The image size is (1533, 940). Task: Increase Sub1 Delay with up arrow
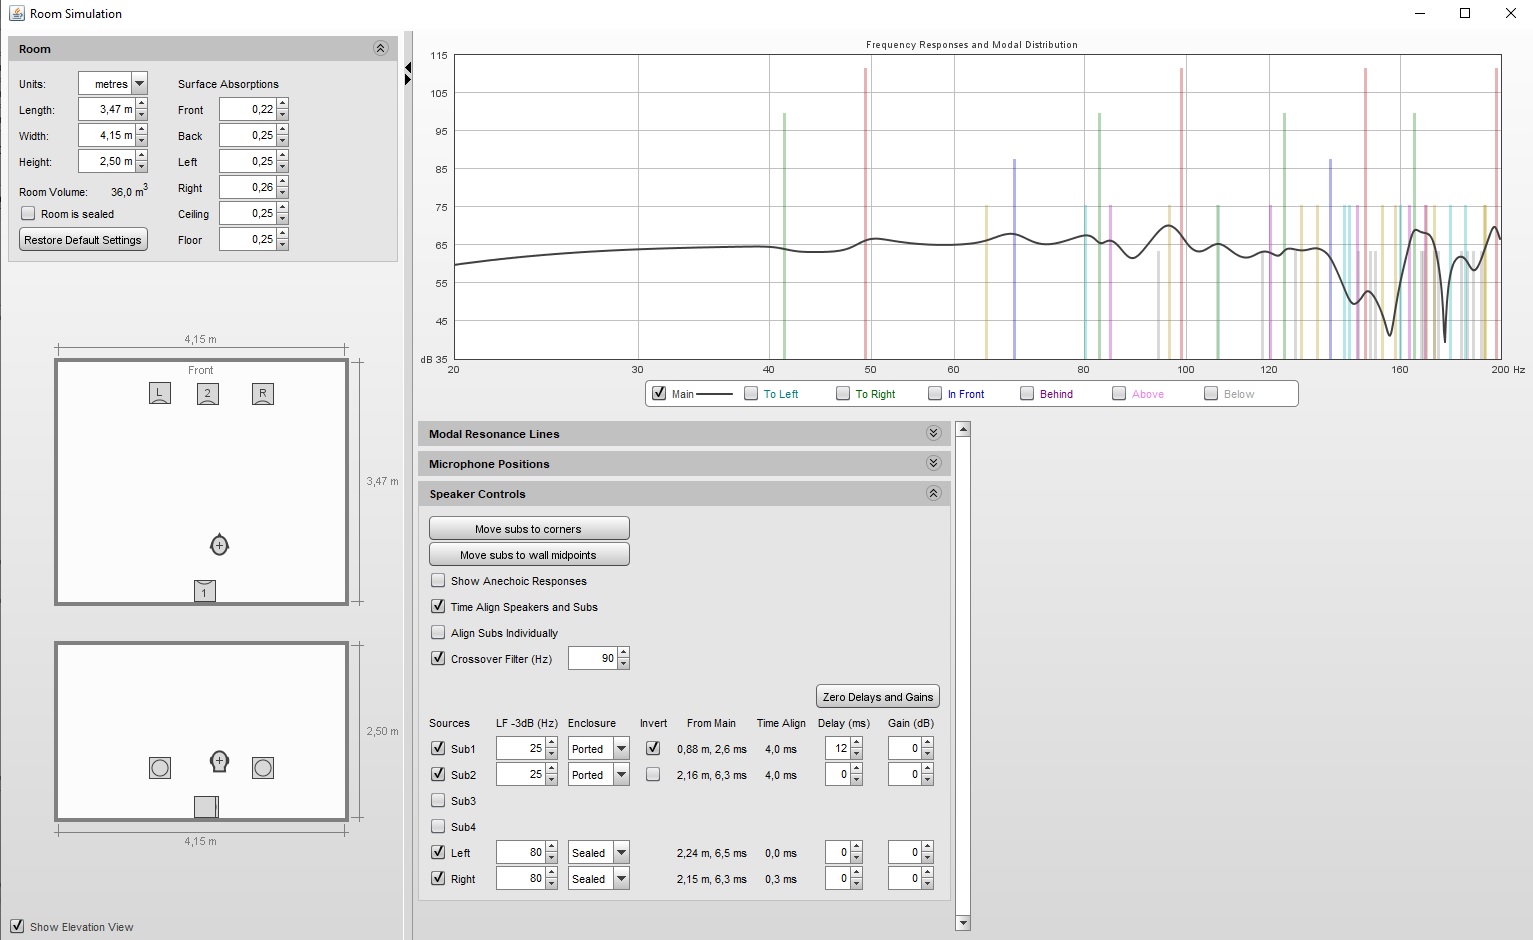pyautogui.click(x=856, y=743)
